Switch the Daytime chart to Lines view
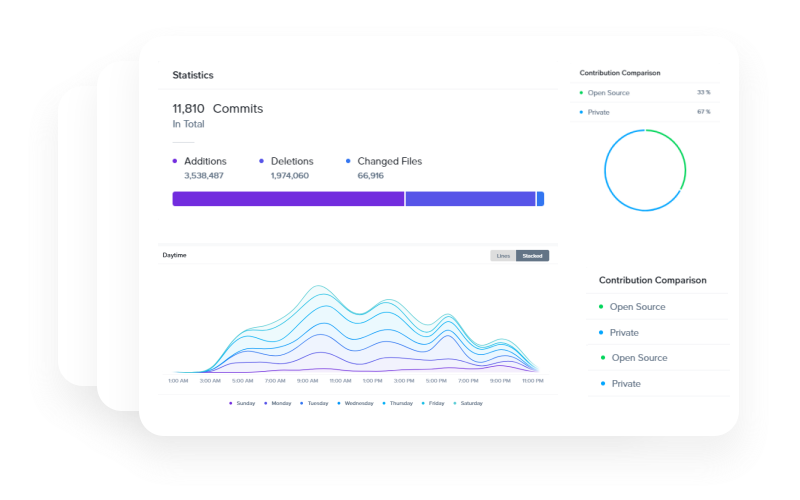 [x=503, y=256]
